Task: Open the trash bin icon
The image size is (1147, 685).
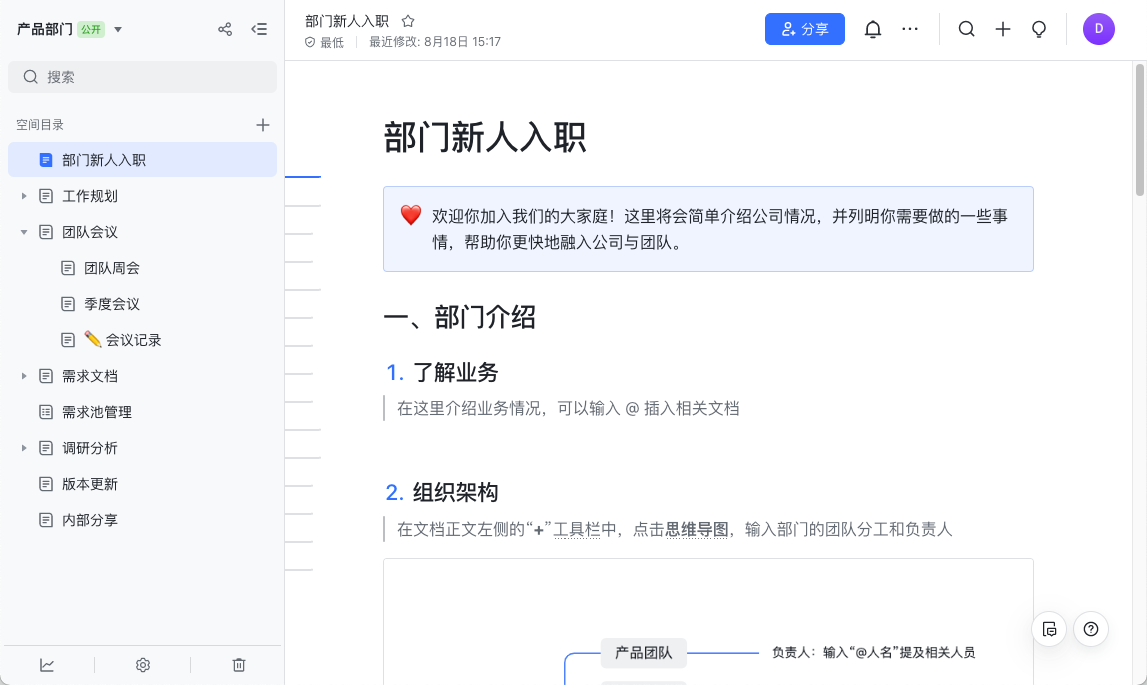Action: click(x=237, y=664)
